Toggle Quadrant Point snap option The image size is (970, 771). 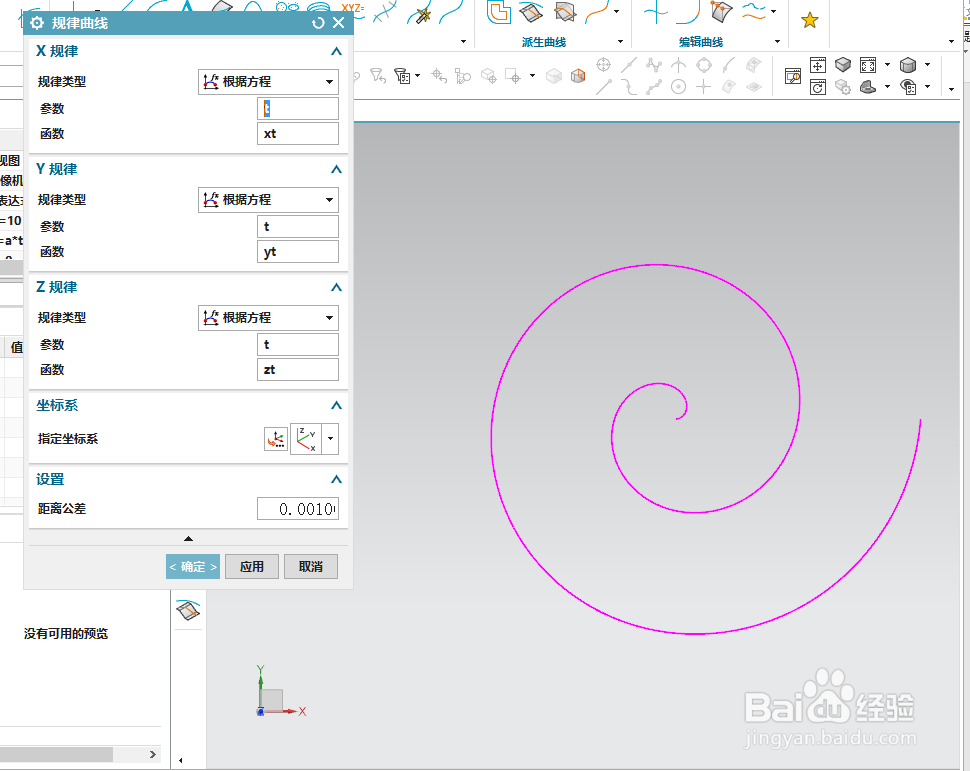tap(704, 64)
